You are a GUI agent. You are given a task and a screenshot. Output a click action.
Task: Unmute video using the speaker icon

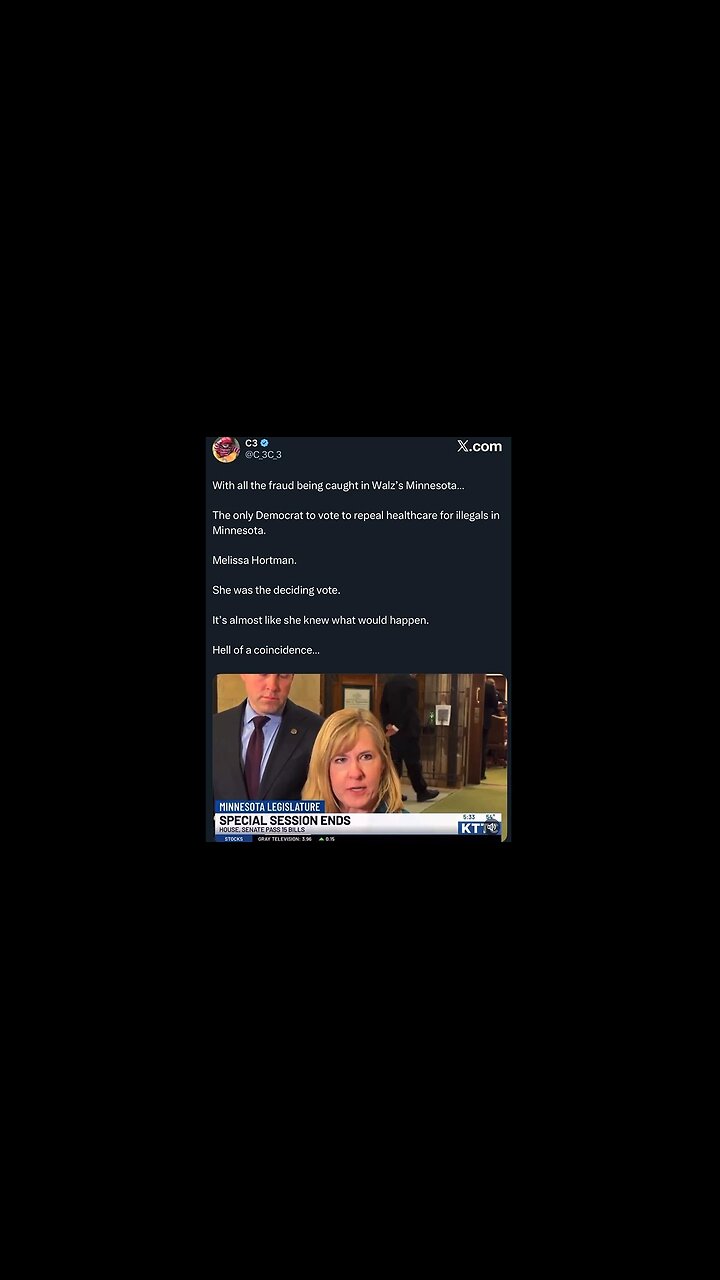492,827
